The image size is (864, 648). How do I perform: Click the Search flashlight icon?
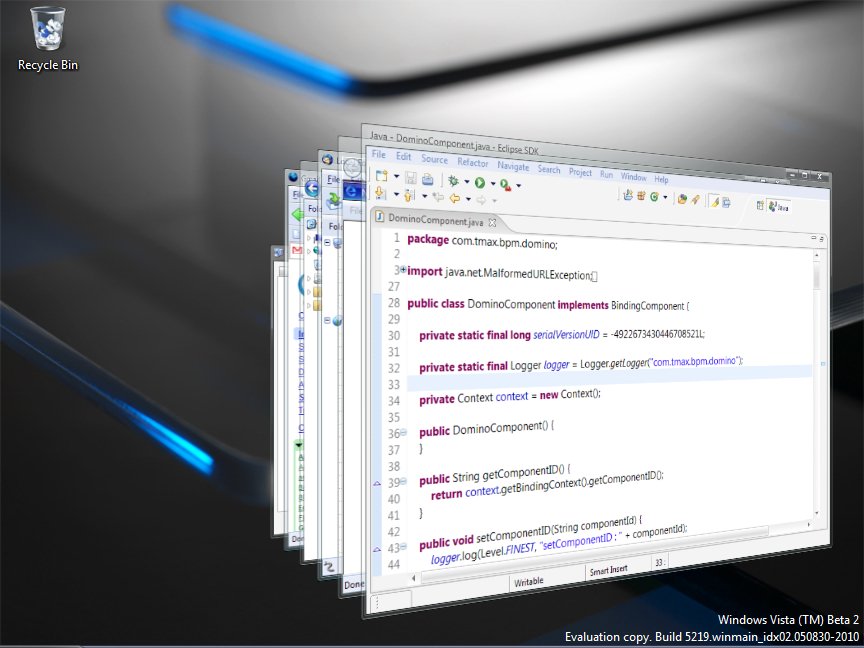[695, 201]
